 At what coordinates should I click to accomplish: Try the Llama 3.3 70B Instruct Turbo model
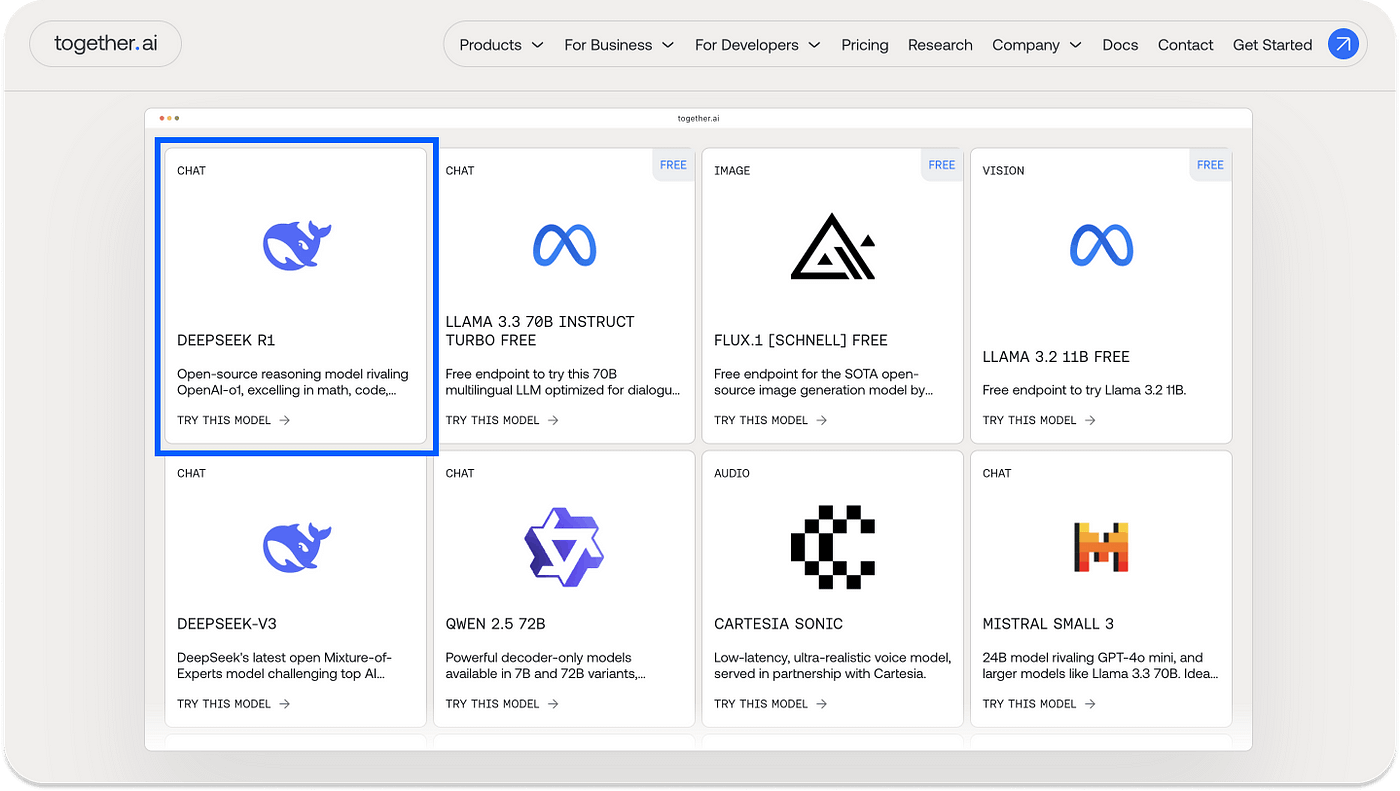502,421
